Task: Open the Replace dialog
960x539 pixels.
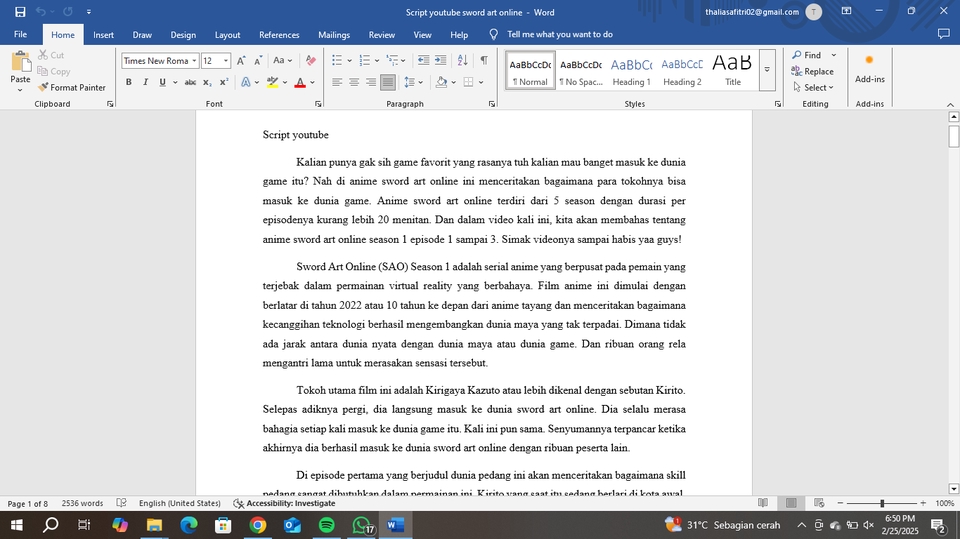Action: (812, 71)
